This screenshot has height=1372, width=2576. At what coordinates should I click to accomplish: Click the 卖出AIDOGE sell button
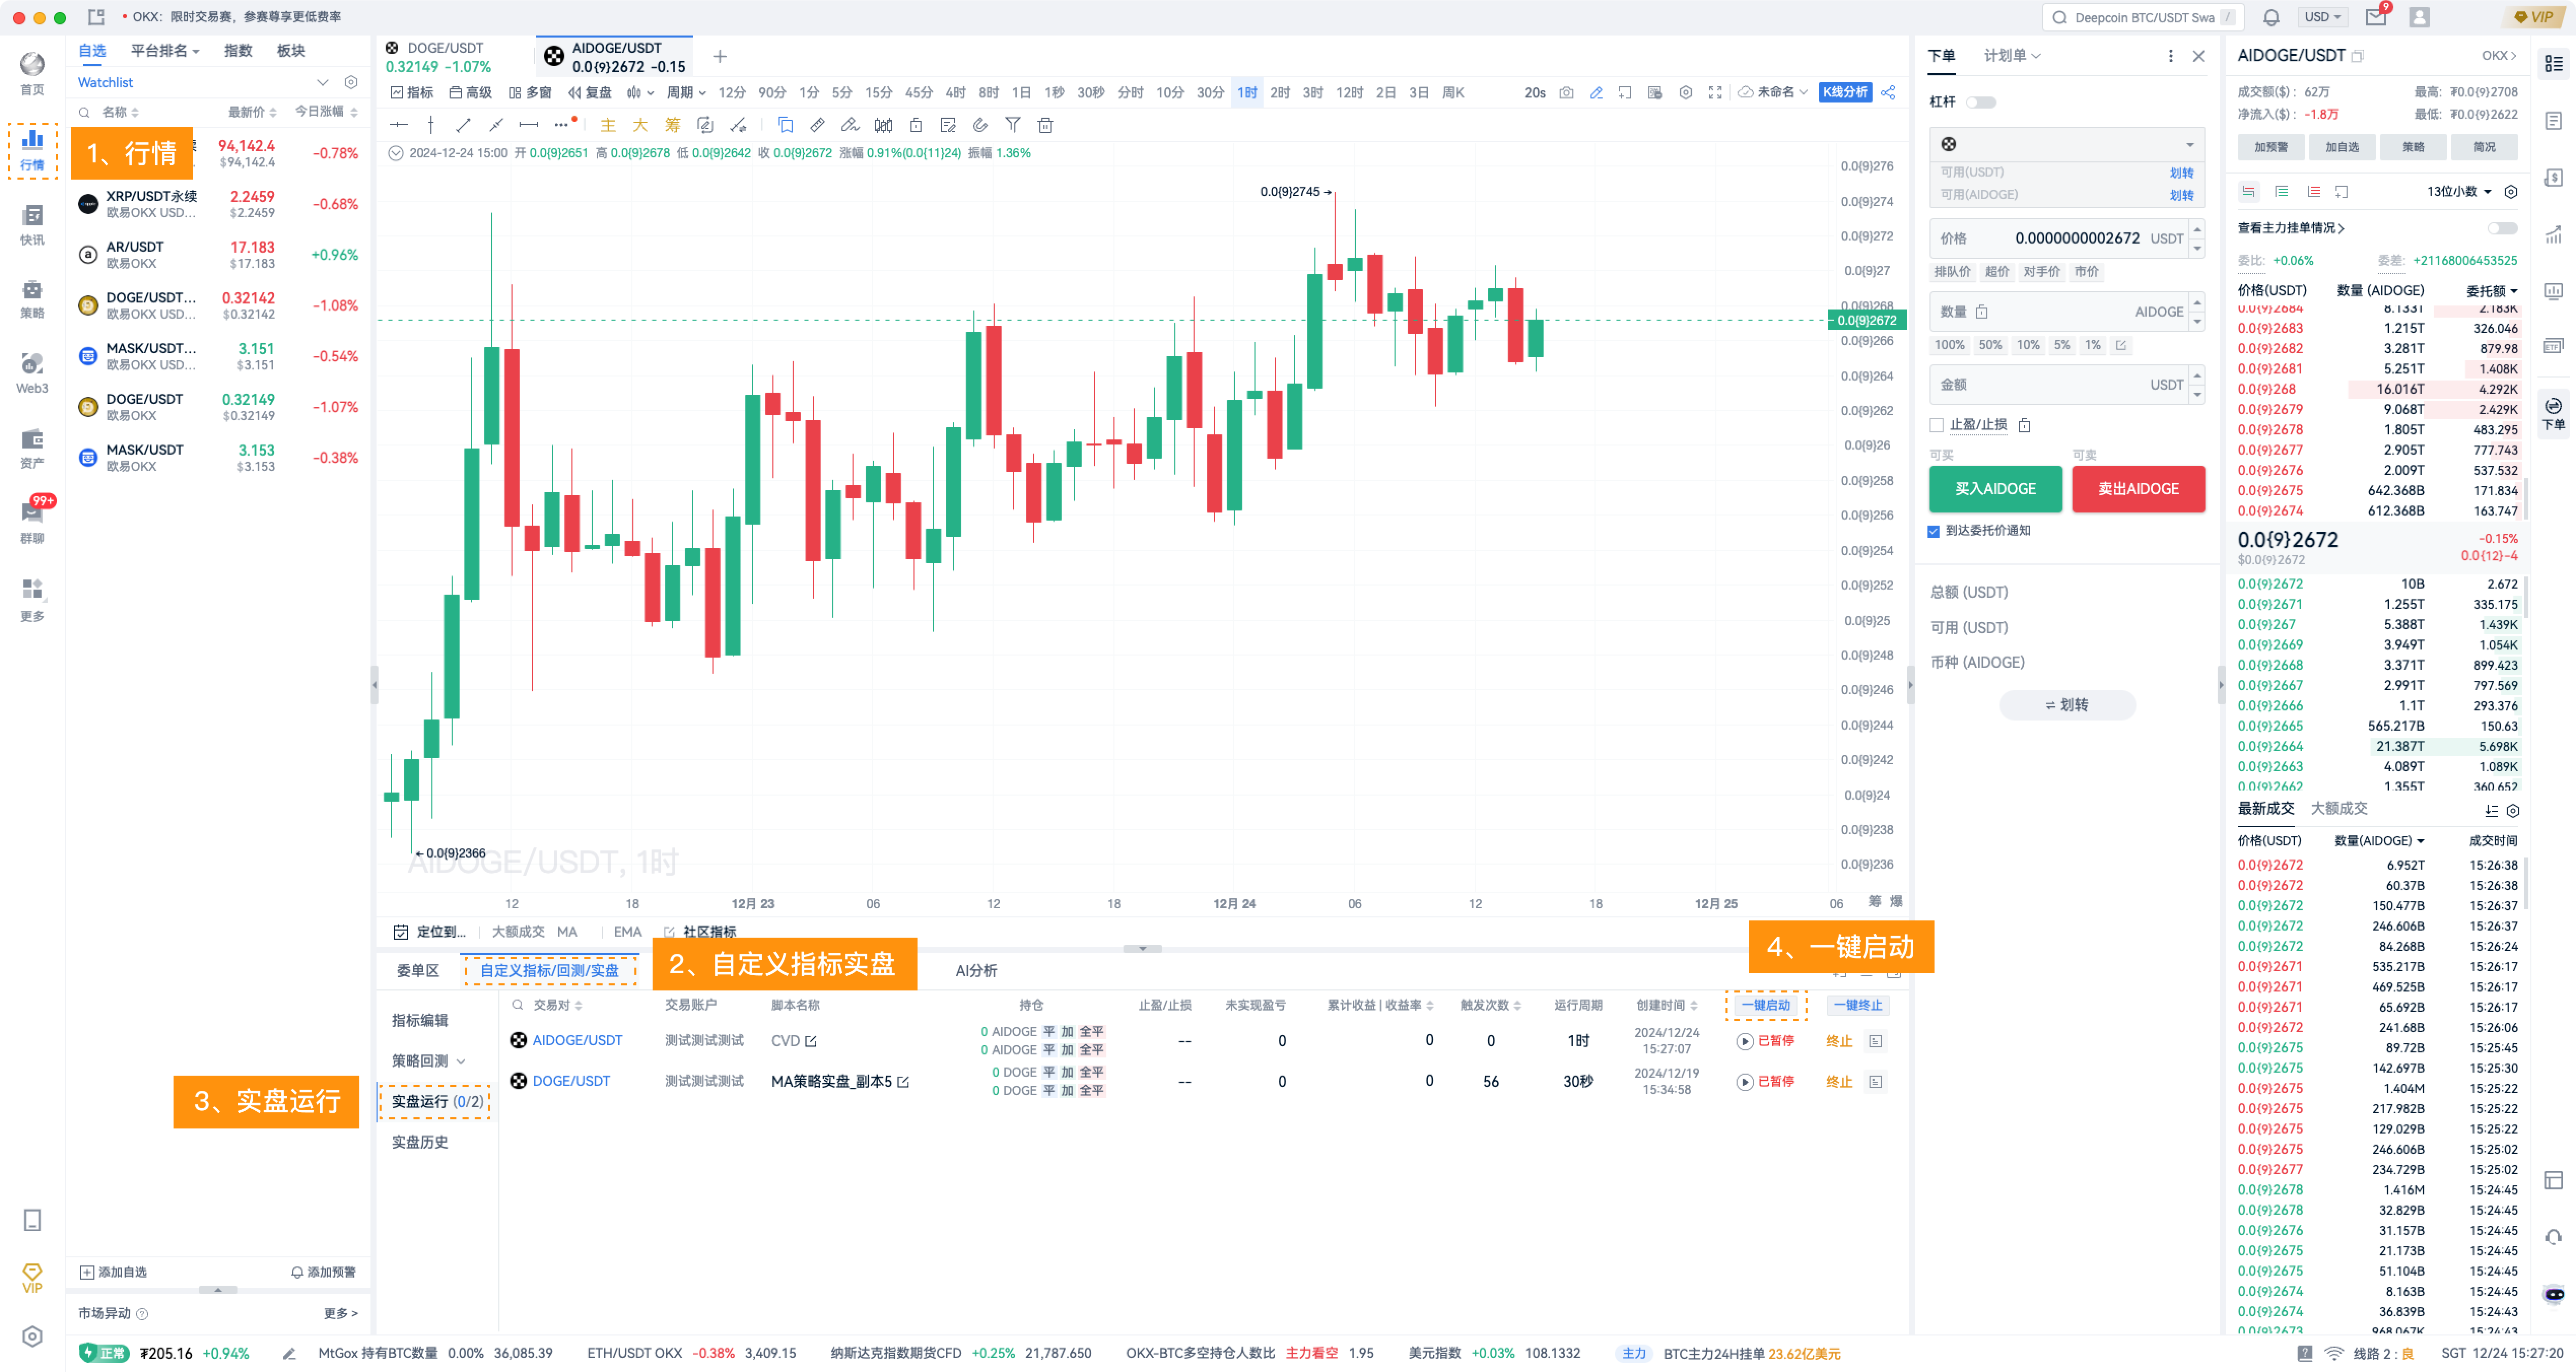[2138, 489]
